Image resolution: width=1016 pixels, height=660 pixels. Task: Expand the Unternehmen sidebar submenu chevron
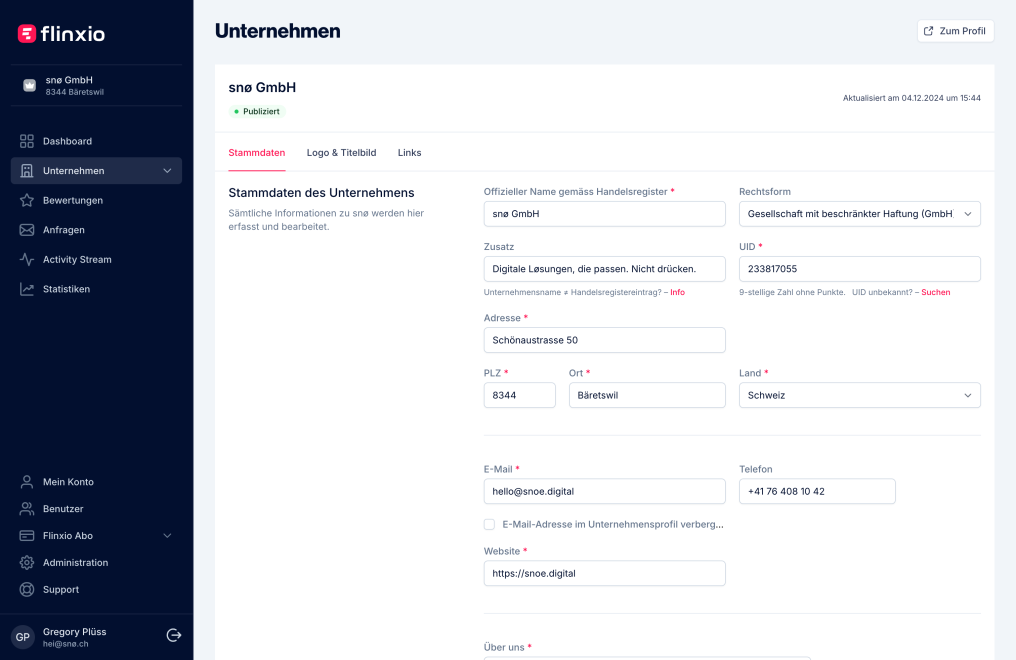point(167,171)
